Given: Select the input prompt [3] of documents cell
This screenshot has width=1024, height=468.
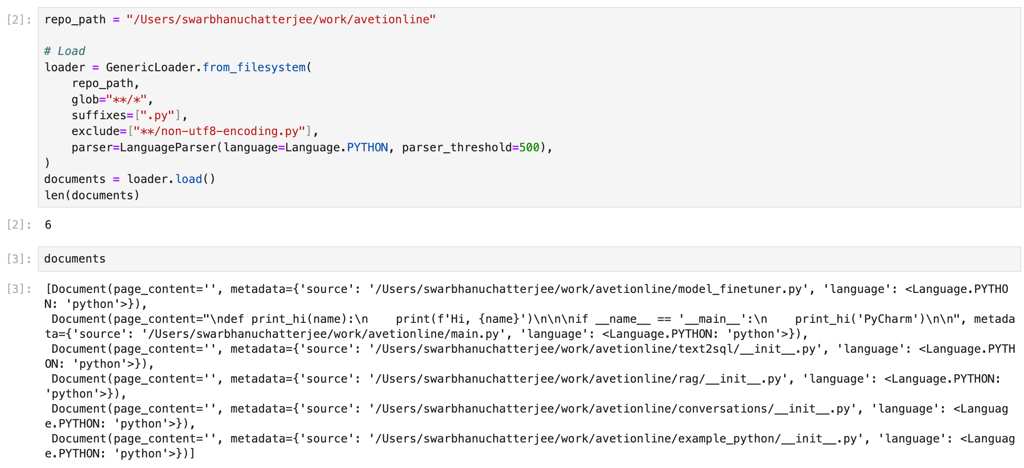Looking at the screenshot, I should (16, 258).
